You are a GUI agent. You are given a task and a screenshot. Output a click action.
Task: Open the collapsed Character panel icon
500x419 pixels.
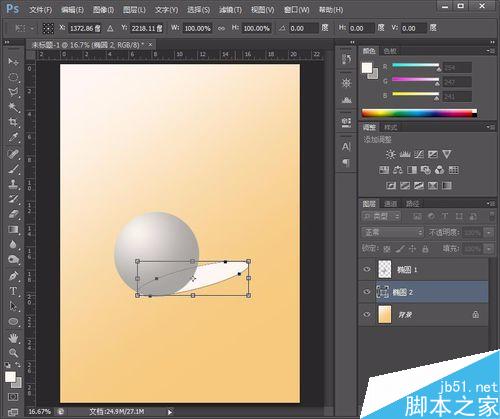pos(346,146)
